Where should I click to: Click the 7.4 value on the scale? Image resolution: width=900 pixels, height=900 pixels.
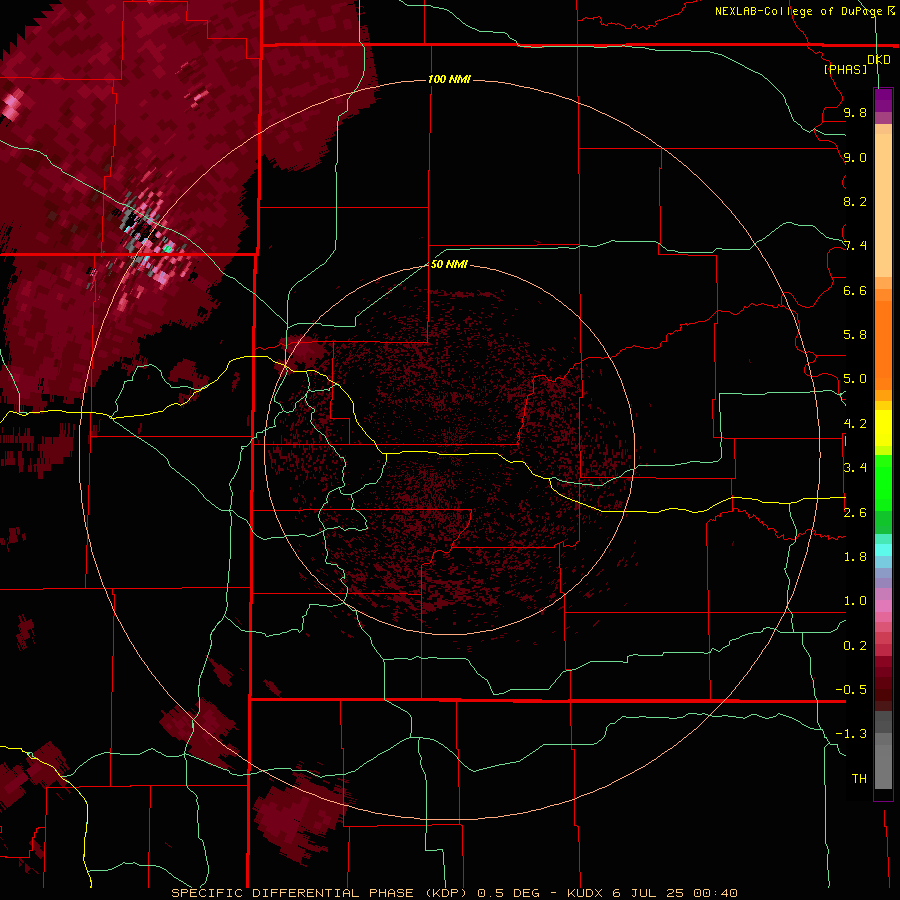(x=855, y=246)
